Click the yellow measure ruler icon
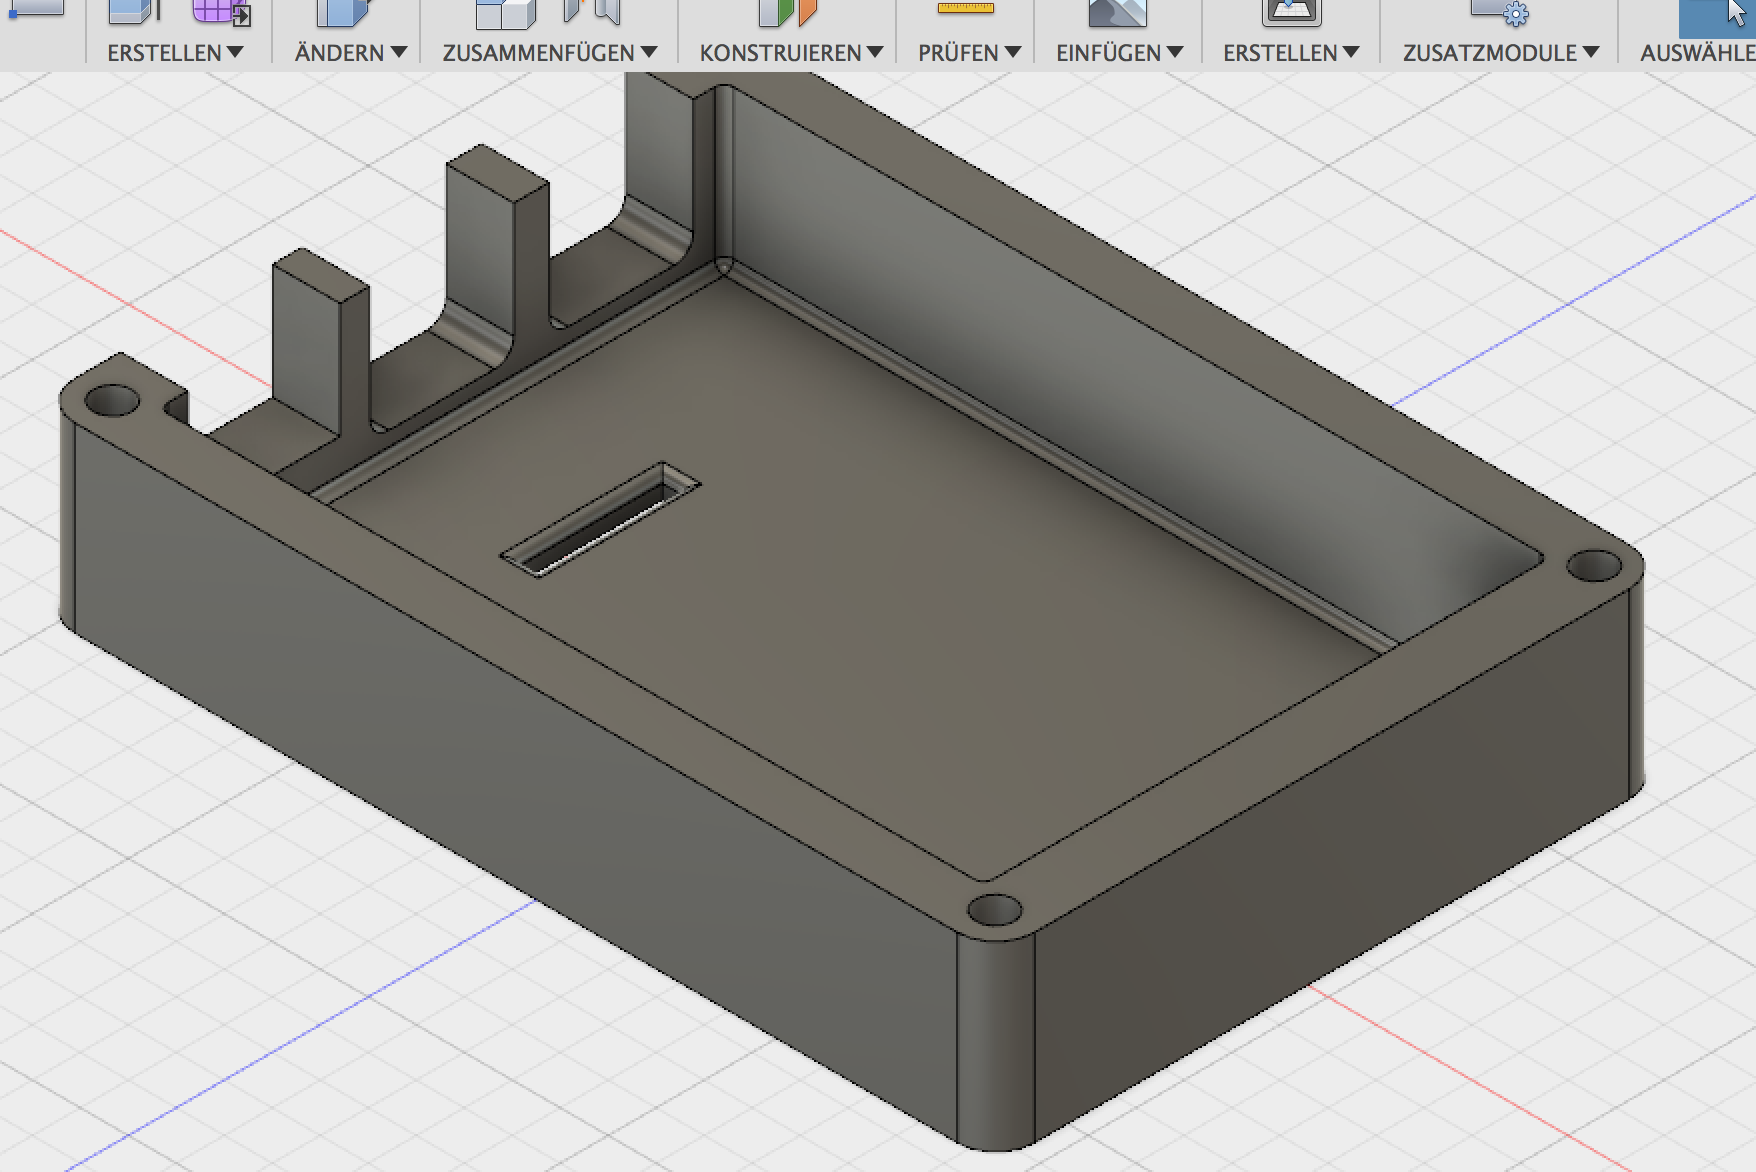 coord(966,8)
